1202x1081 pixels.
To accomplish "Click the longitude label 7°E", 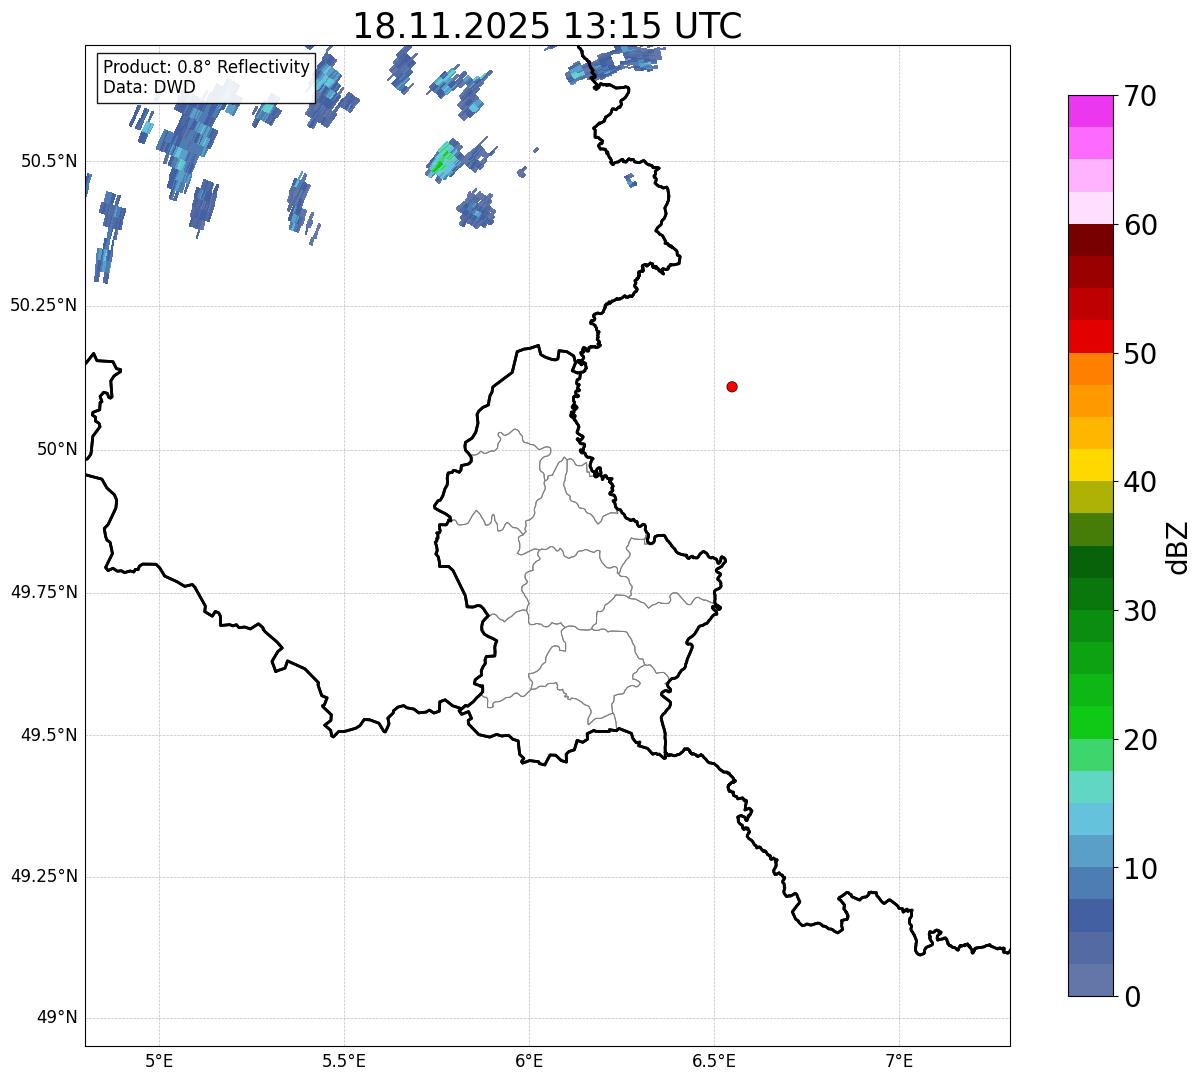I will coord(899,1060).
